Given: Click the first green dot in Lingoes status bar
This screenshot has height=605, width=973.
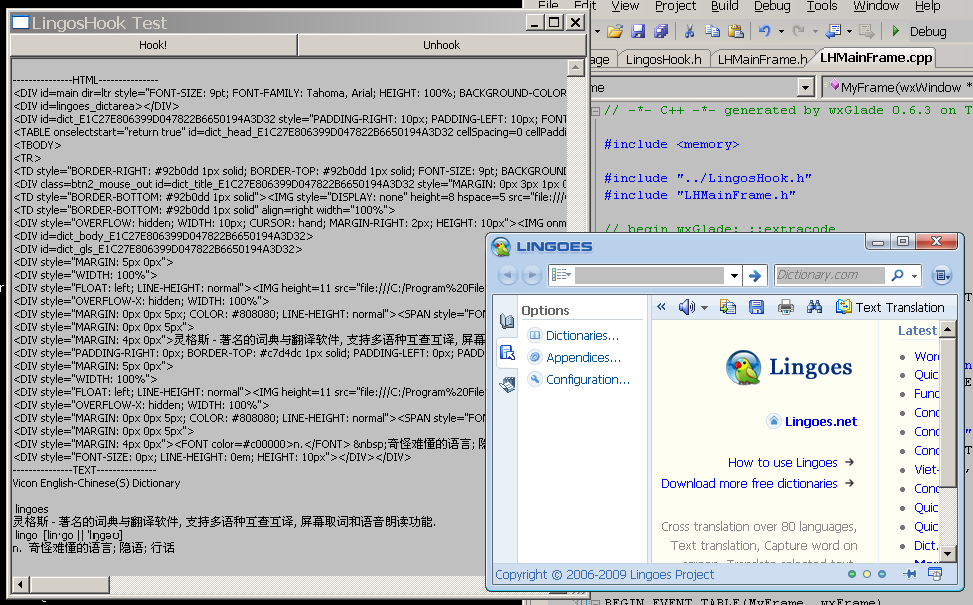Looking at the screenshot, I should [x=852, y=574].
